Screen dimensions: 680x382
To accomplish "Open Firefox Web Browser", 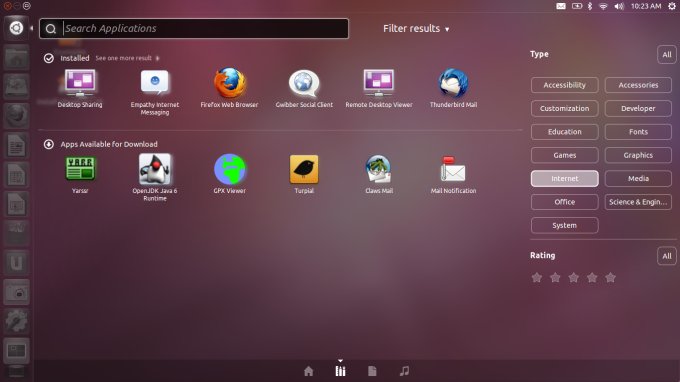I will click(x=229, y=88).
